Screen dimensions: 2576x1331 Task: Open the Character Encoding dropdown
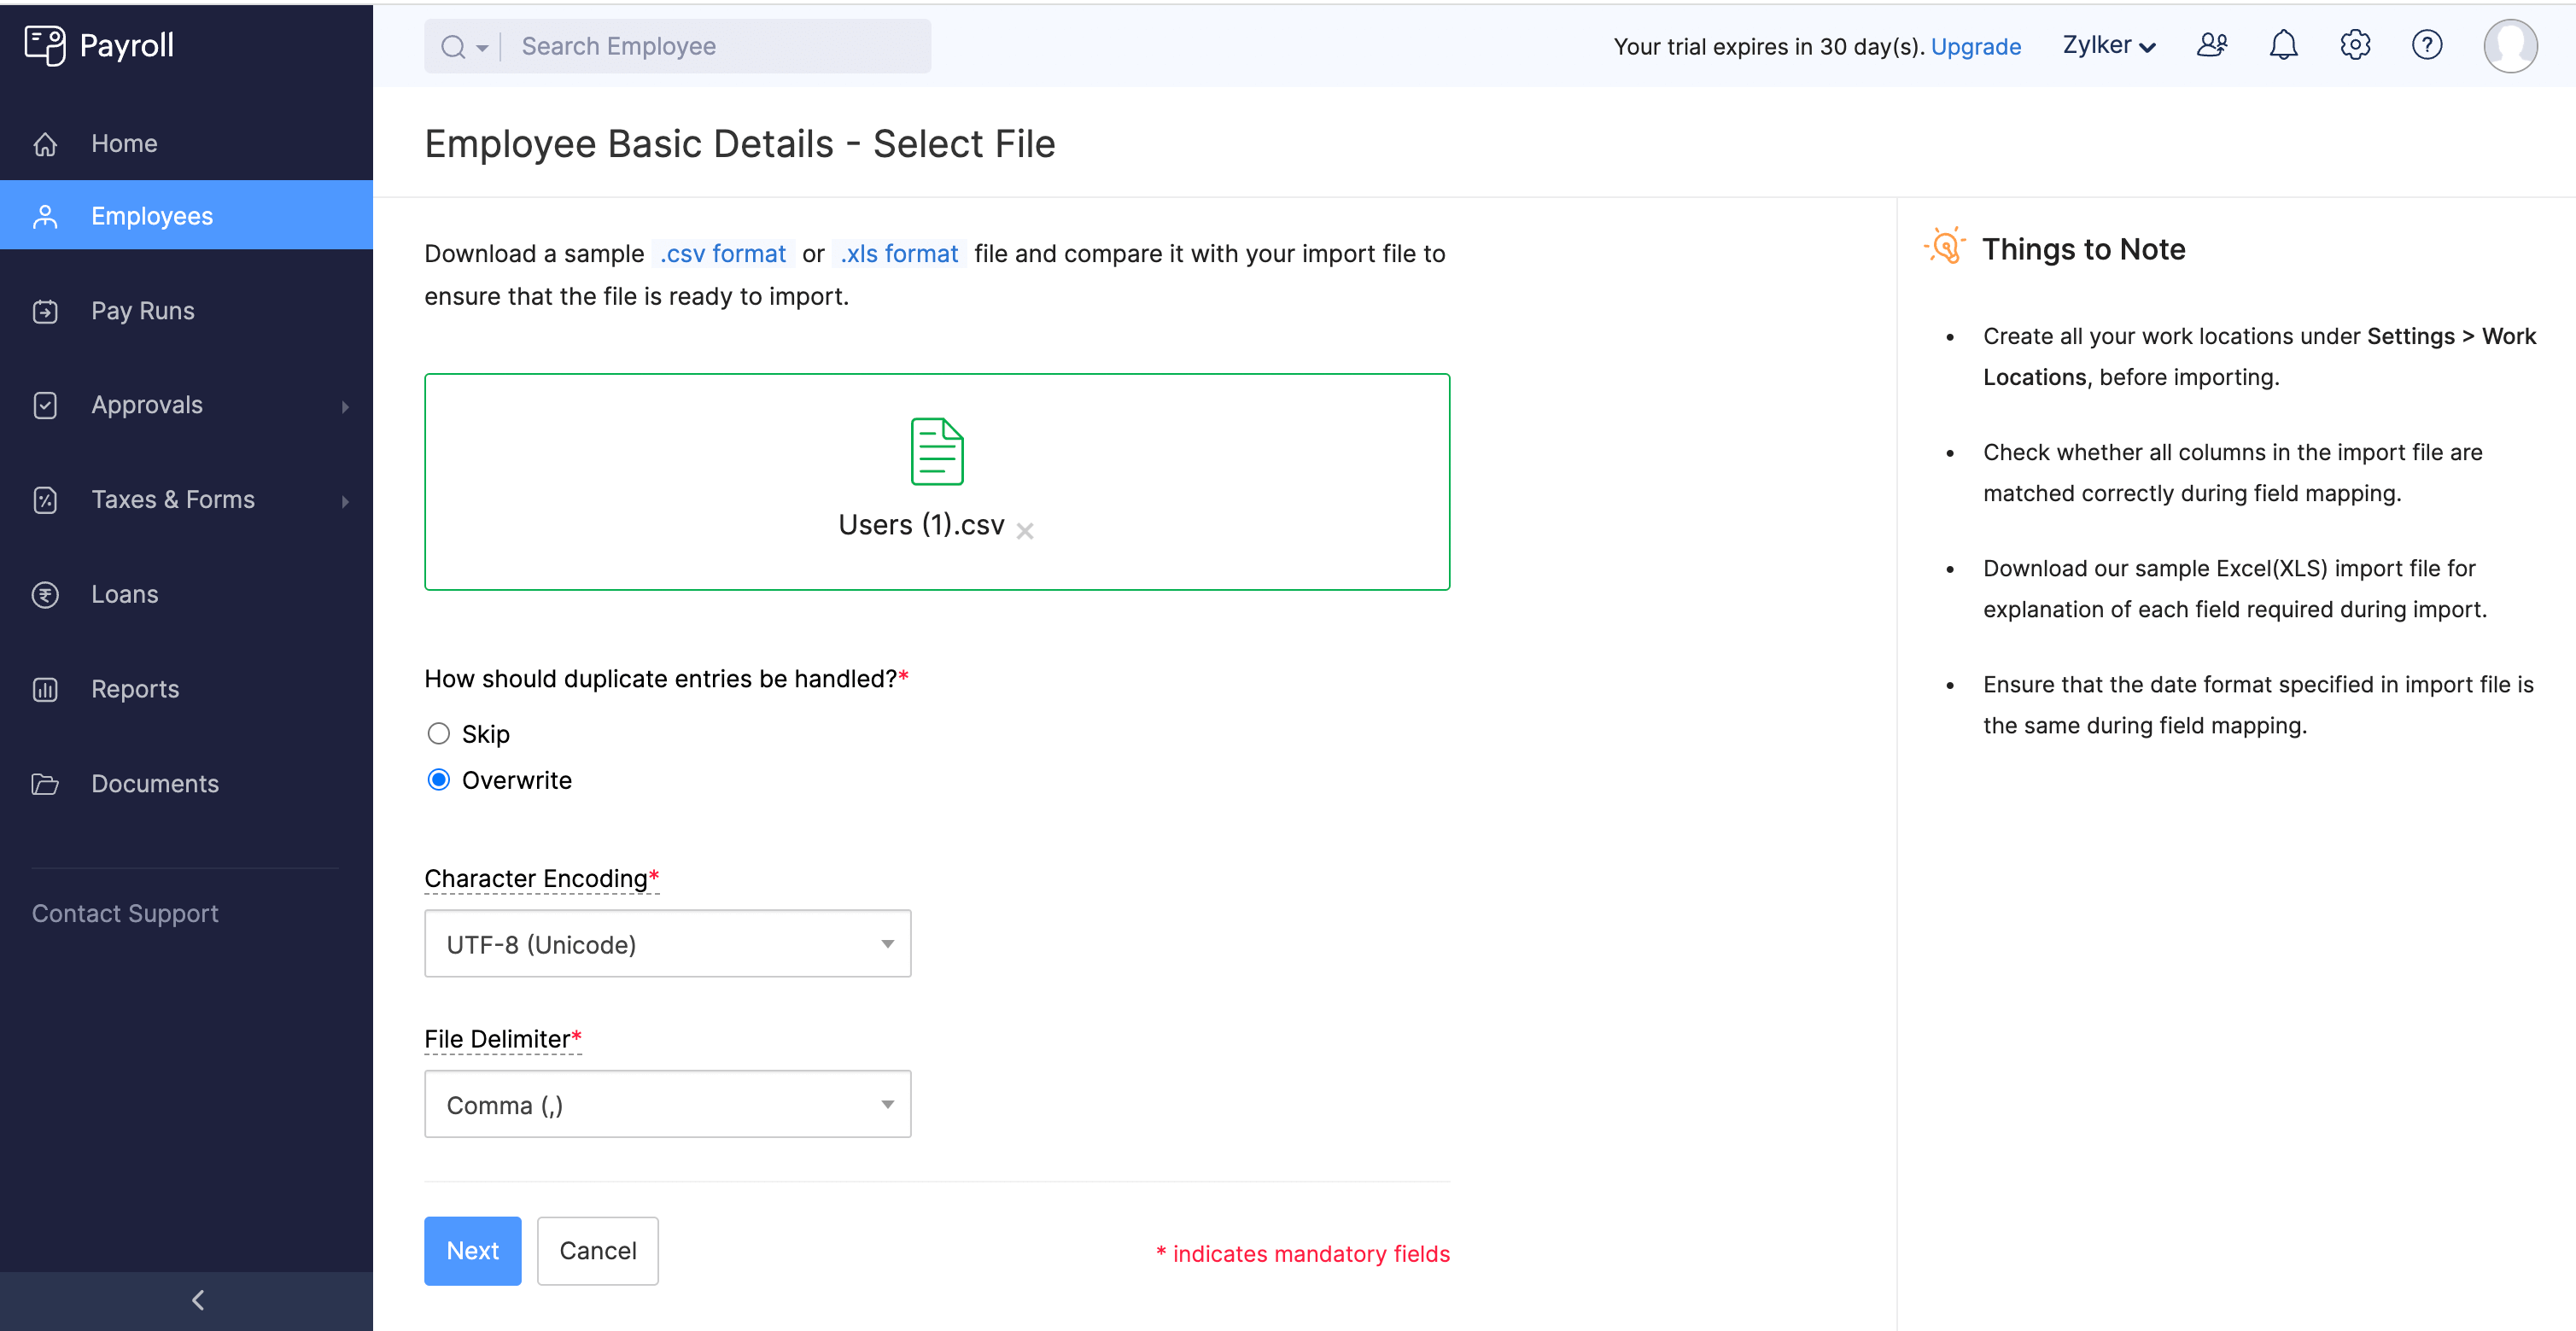(667, 943)
